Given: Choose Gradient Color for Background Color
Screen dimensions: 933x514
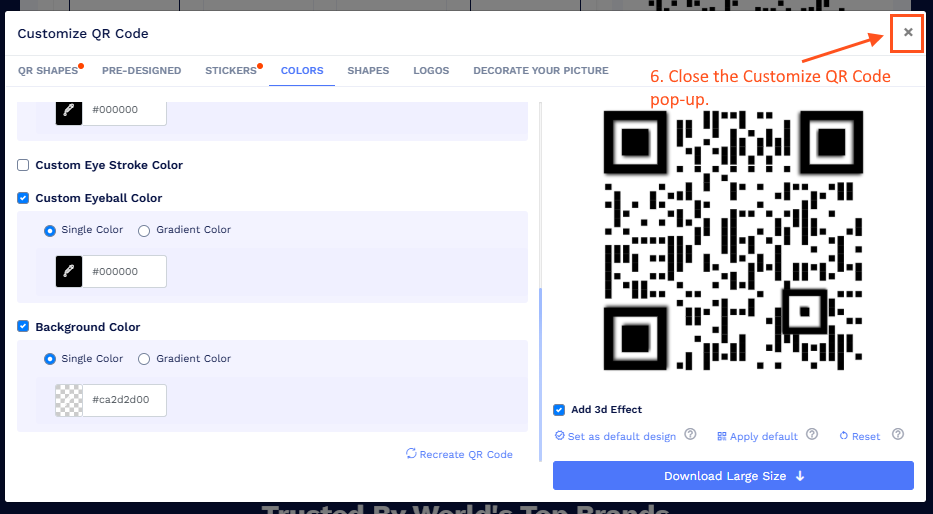Looking at the screenshot, I should (x=144, y=359).
